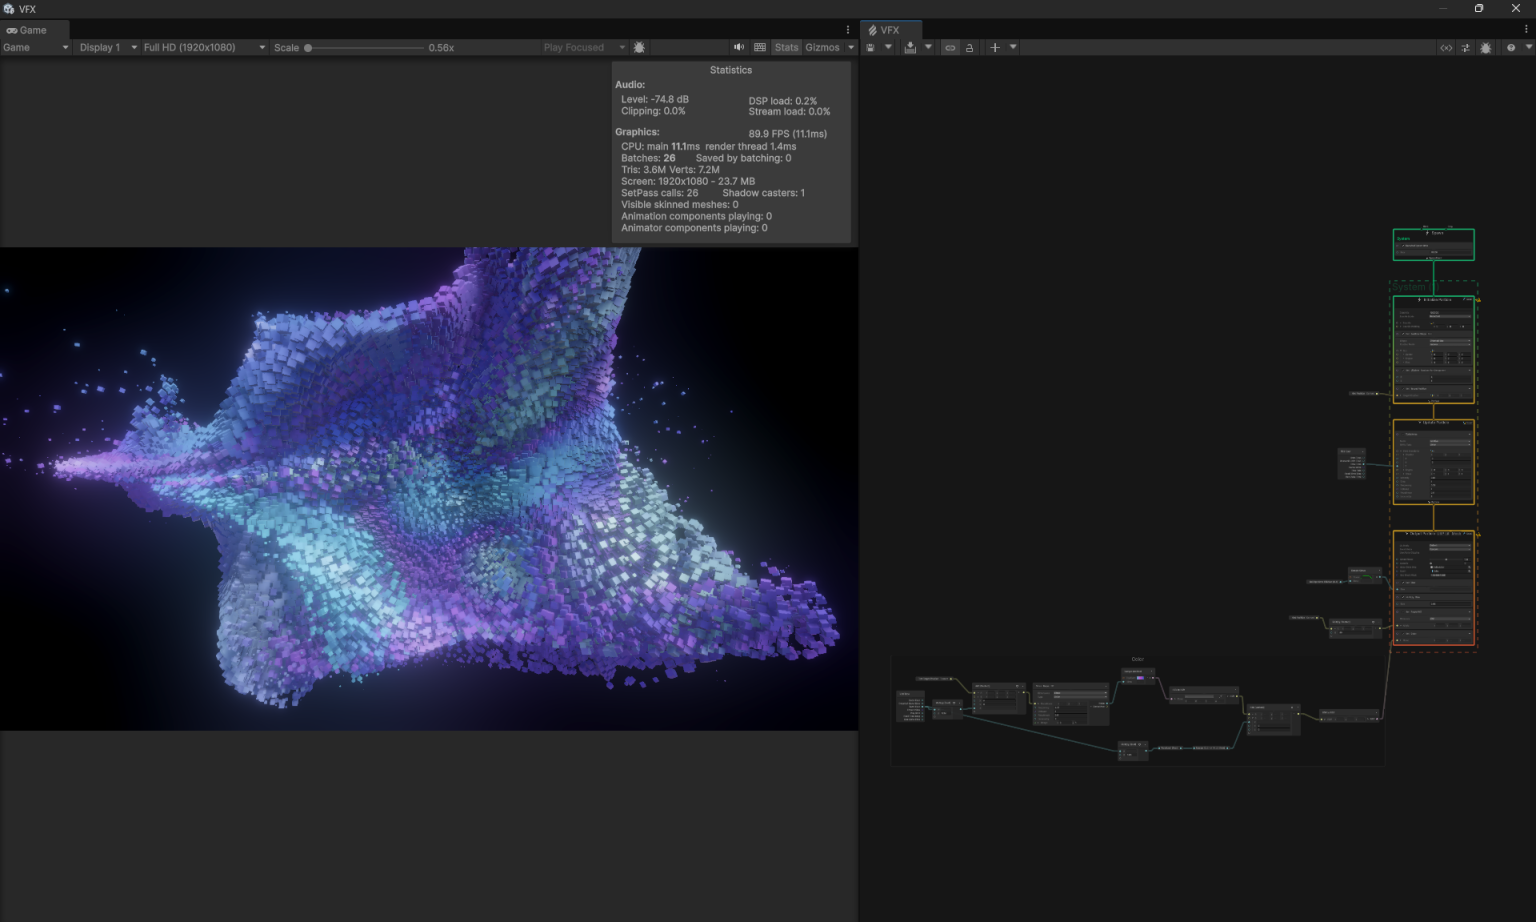This screenshot has height=922, width=1536.
Task: Open VFX help using the question mark icon
Action: coord(1510,47)
